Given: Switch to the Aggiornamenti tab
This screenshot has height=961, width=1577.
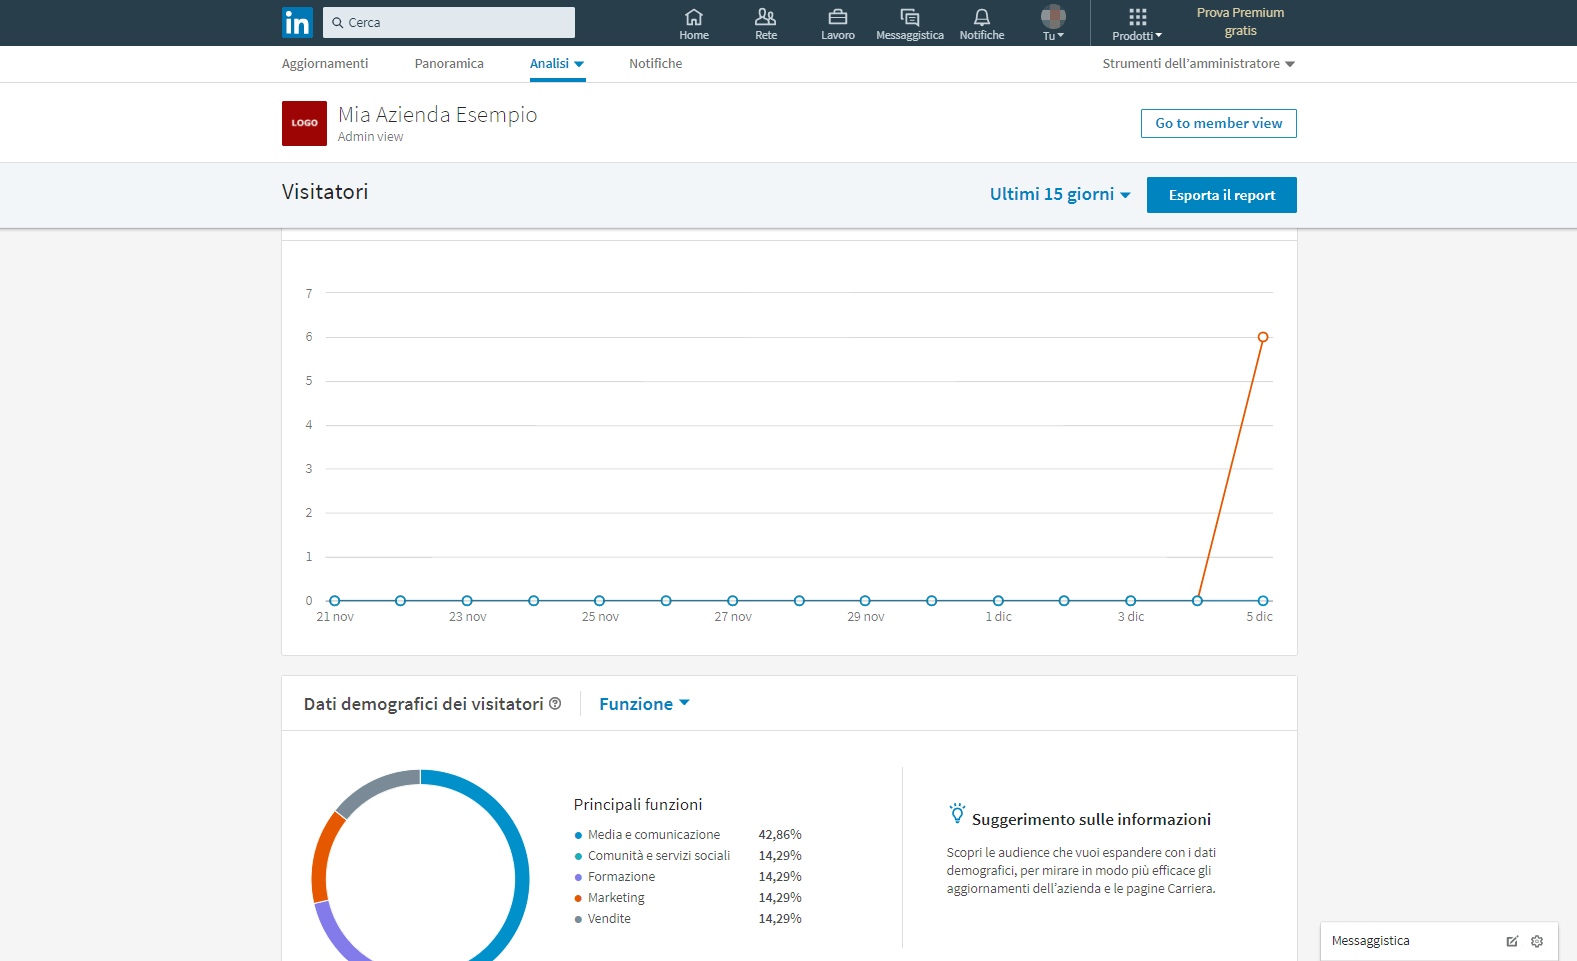Looking at the screenshot, I should (325, 63).
